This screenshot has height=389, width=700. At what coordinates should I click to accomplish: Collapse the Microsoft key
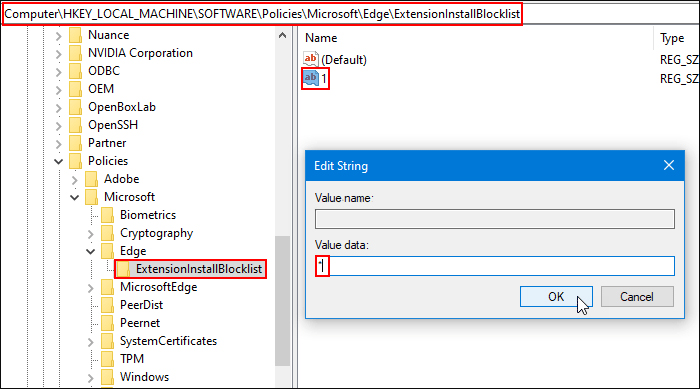(75, 197)
